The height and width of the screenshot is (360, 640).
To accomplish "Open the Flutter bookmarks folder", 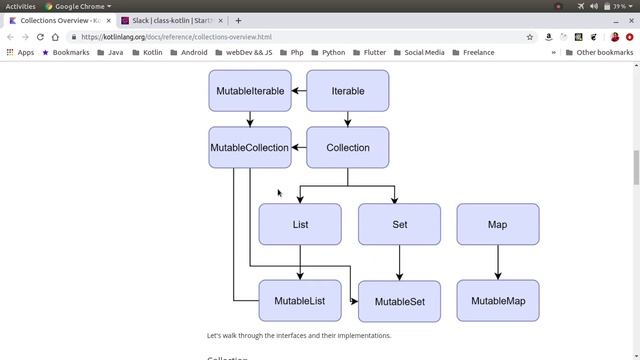I will tap(369, 52).
